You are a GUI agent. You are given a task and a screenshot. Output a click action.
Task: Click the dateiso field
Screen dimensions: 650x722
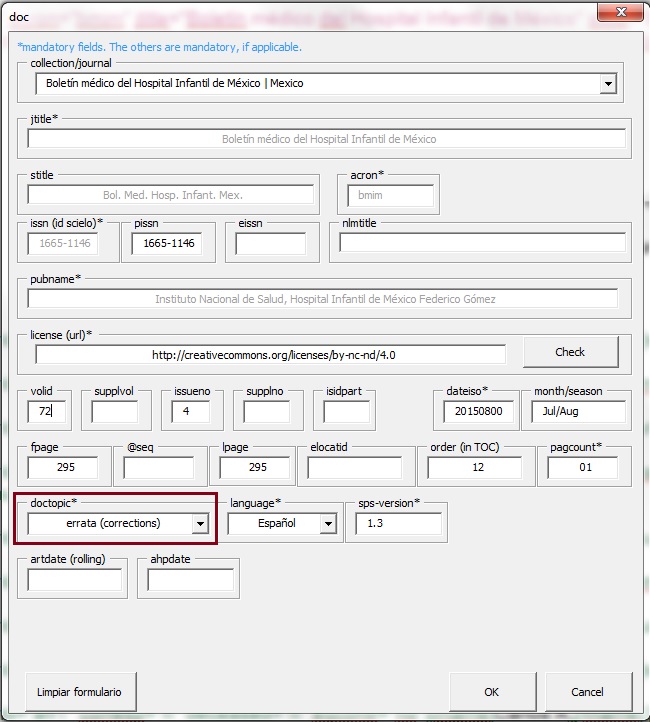(477, 411)
